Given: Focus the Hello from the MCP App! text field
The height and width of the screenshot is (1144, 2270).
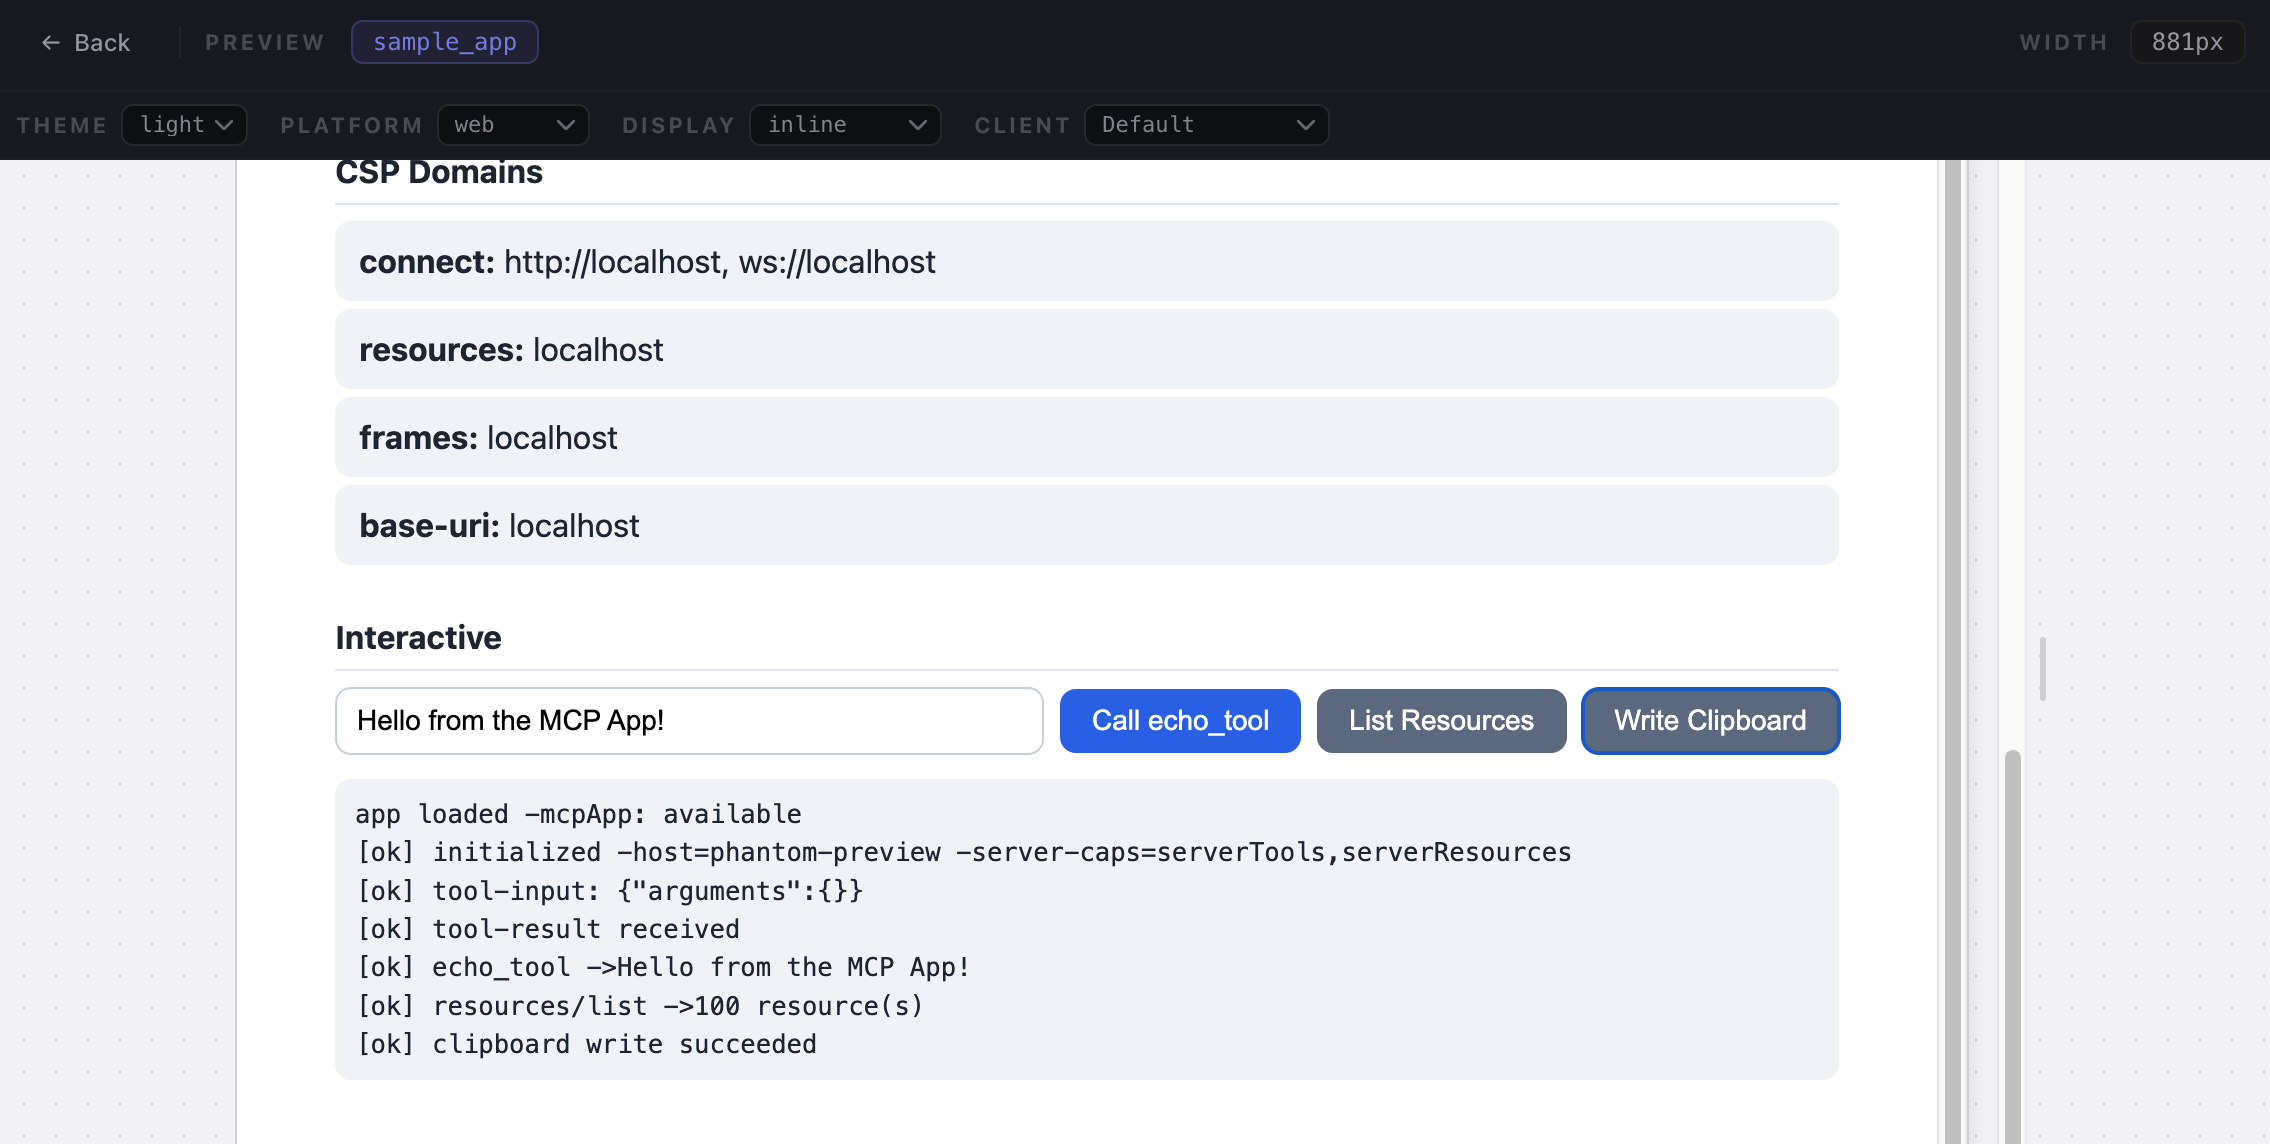Looking at the screenshot, I should [689, 721].
